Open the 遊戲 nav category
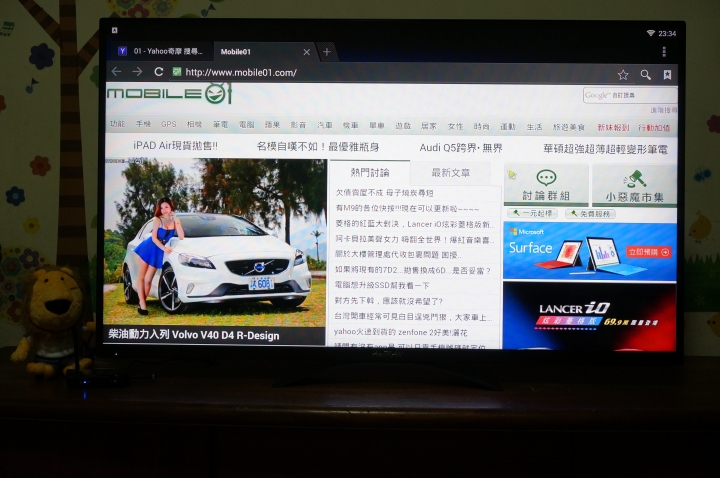The width and height of the screenshot is (720, 478). 403,126
